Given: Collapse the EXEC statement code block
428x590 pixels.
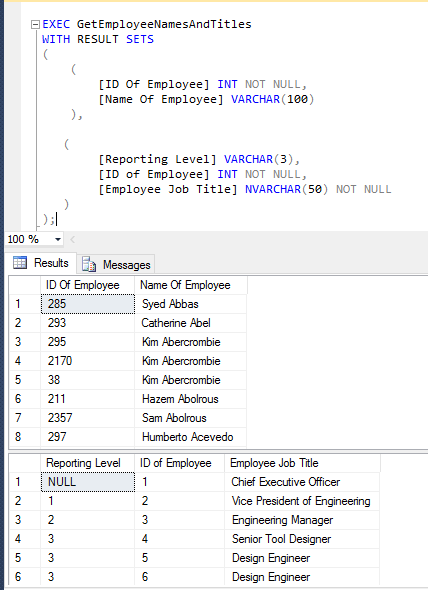Looking at the screenshot, I should click(x=35, y=24).
